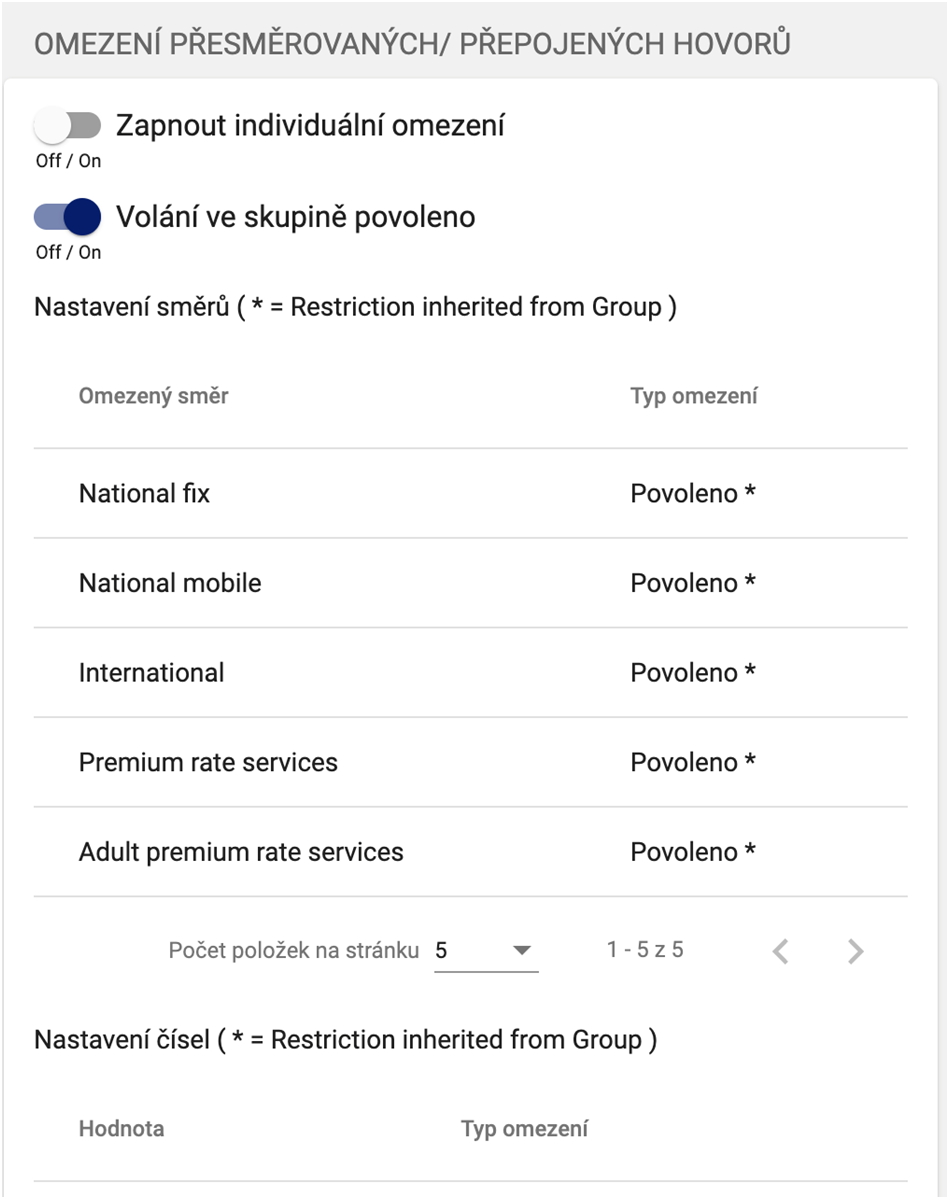This screenshot has height=1199, width=949.
Task: Click Typ omezení header in numbers table
Action: (524, 1129)
